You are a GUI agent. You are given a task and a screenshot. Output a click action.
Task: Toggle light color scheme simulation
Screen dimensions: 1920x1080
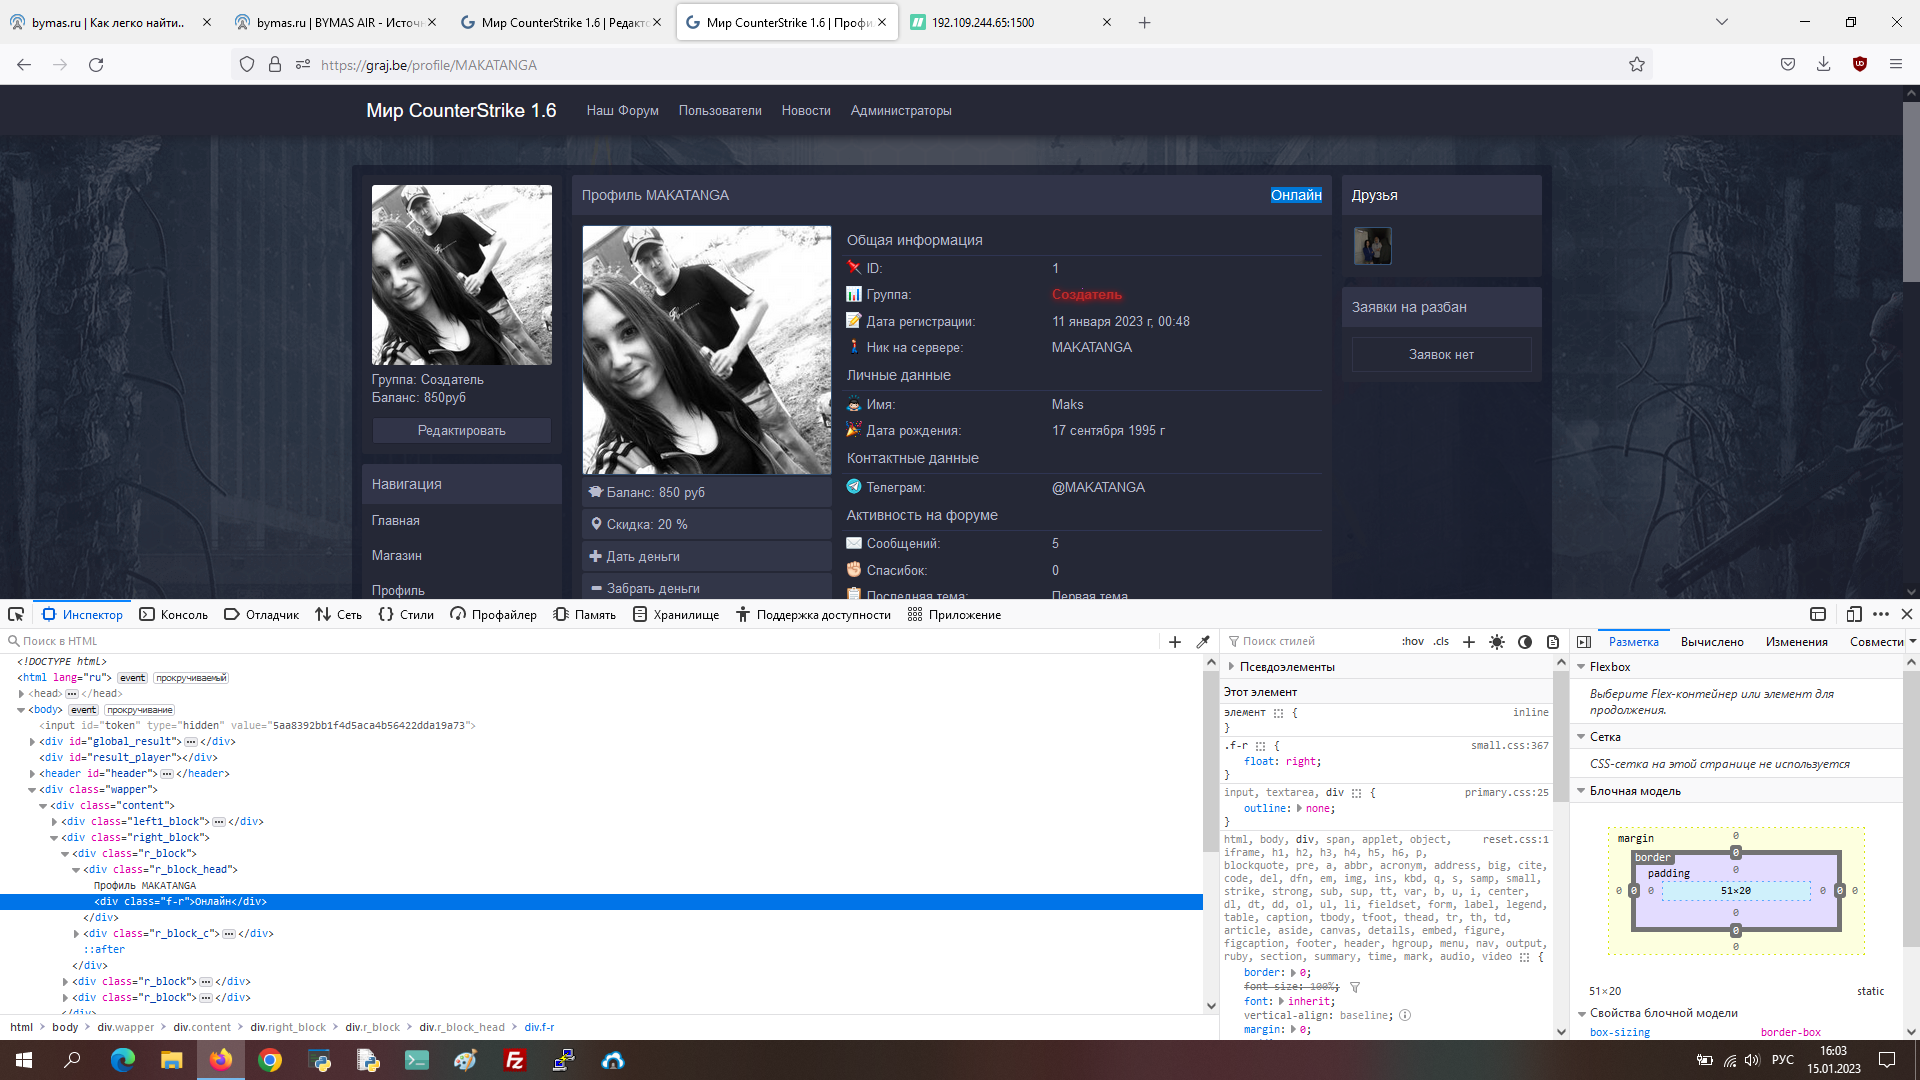pyautogui.click(x=1497, y=642)
